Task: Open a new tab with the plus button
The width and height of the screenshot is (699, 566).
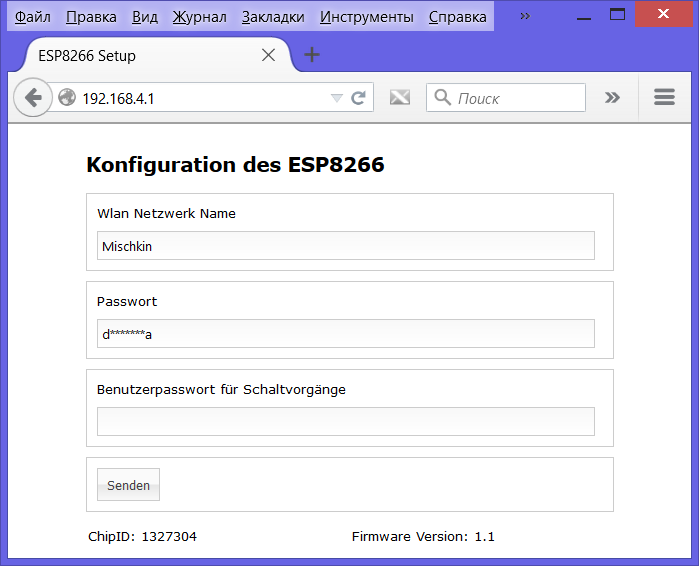Action: (x=312, y=55)
